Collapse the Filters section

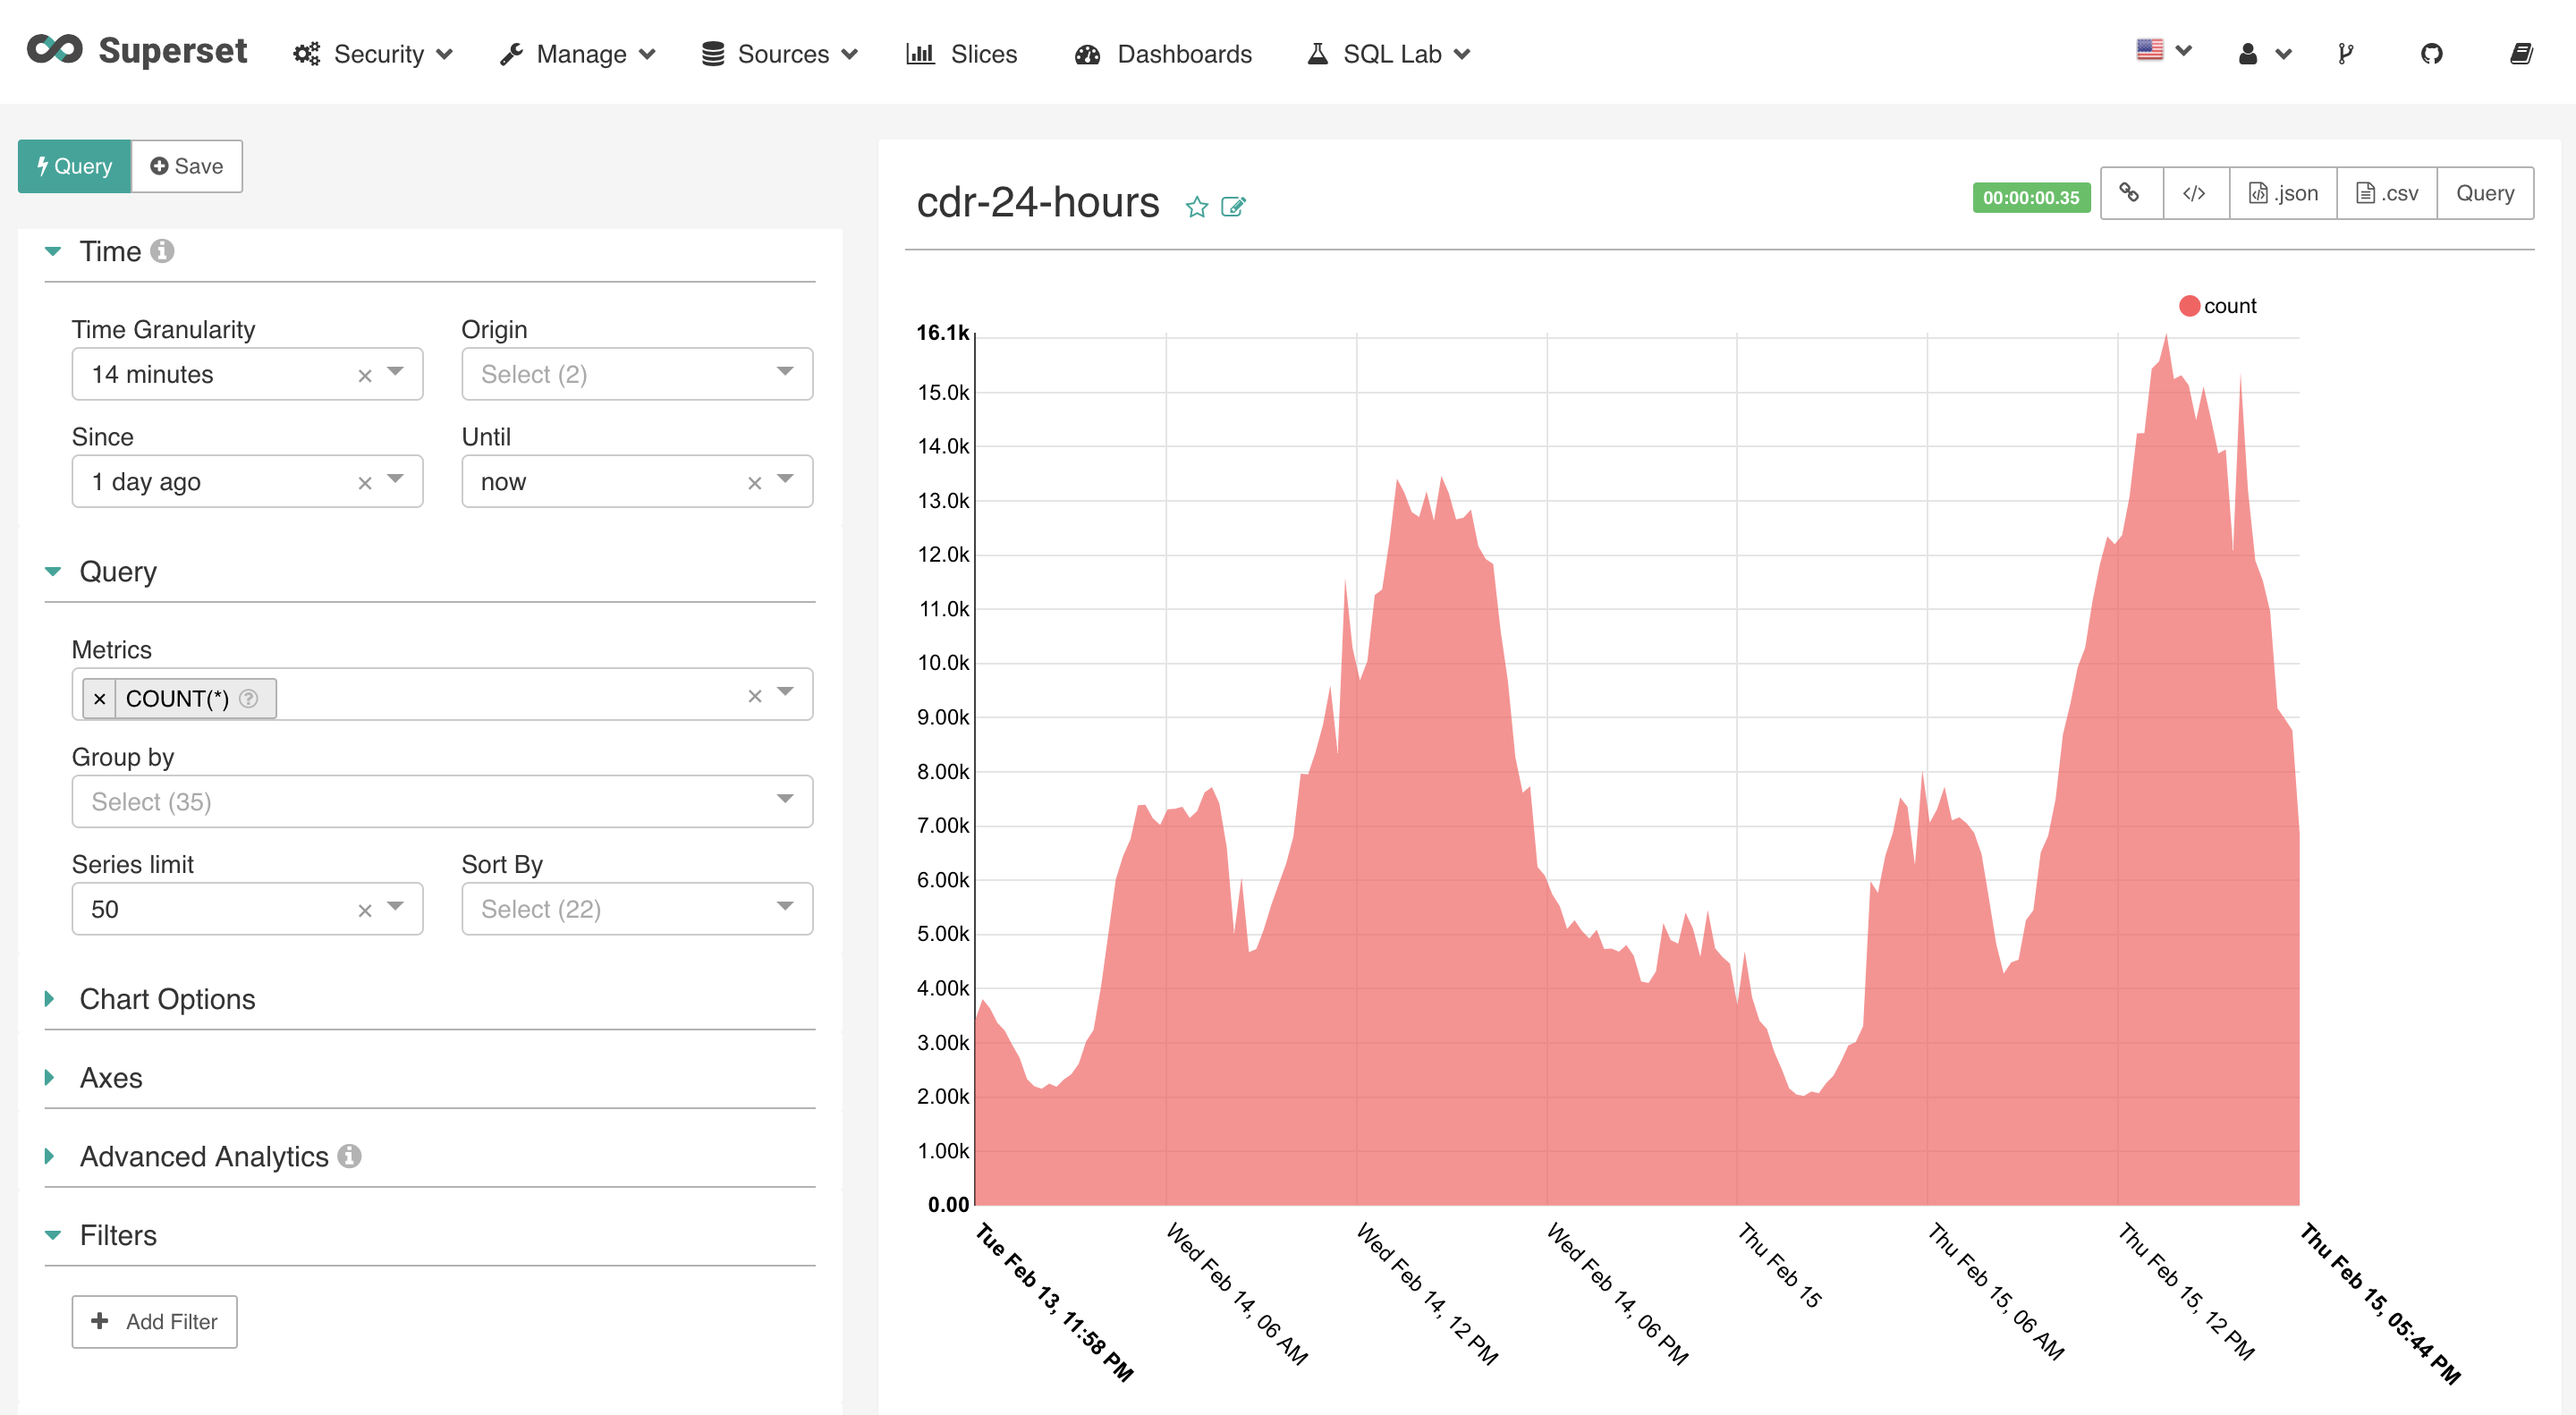point(118,1235)
